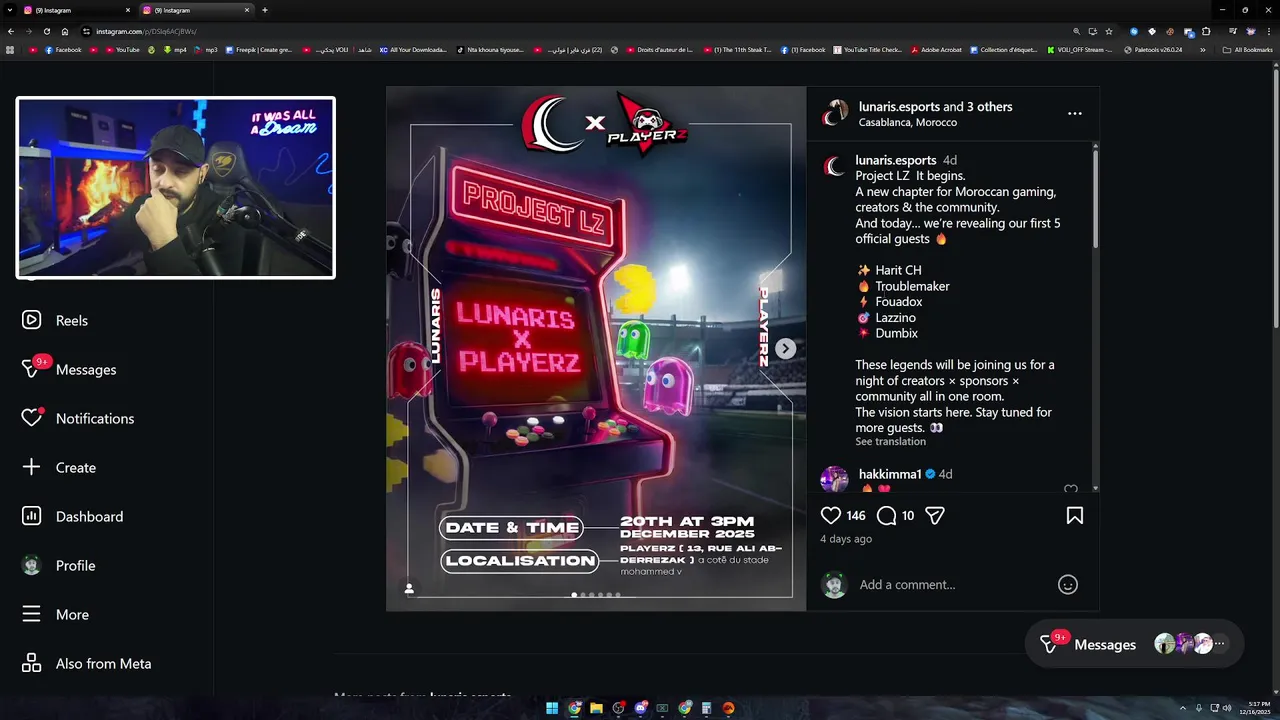Open lunaris.esports profile from post header
The image size is (1280, 720).
(x=899, y=107)
